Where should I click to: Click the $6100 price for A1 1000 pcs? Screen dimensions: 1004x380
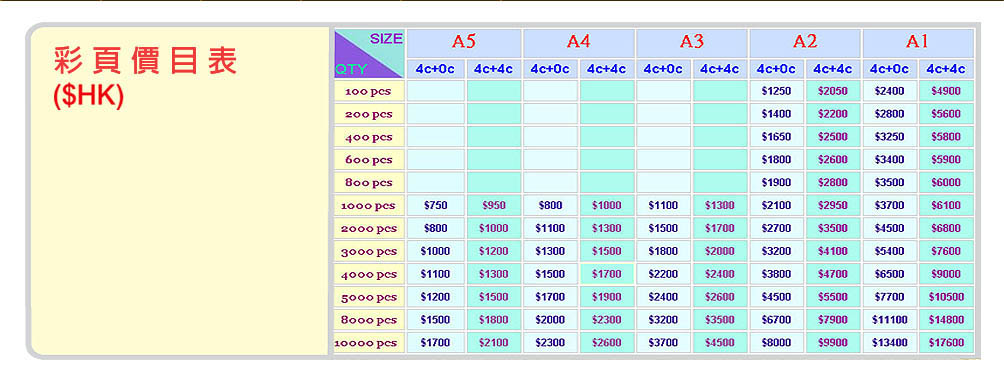click(946, 205)
